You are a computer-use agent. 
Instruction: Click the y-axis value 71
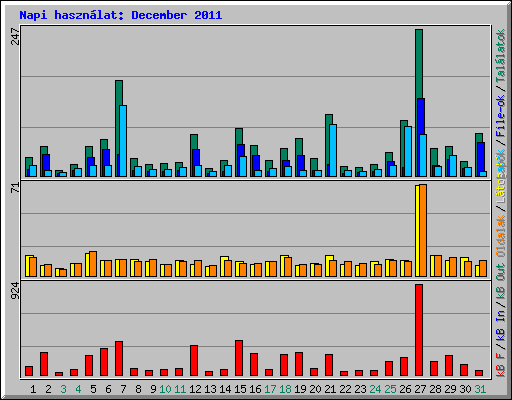click(x=15, y=188)
